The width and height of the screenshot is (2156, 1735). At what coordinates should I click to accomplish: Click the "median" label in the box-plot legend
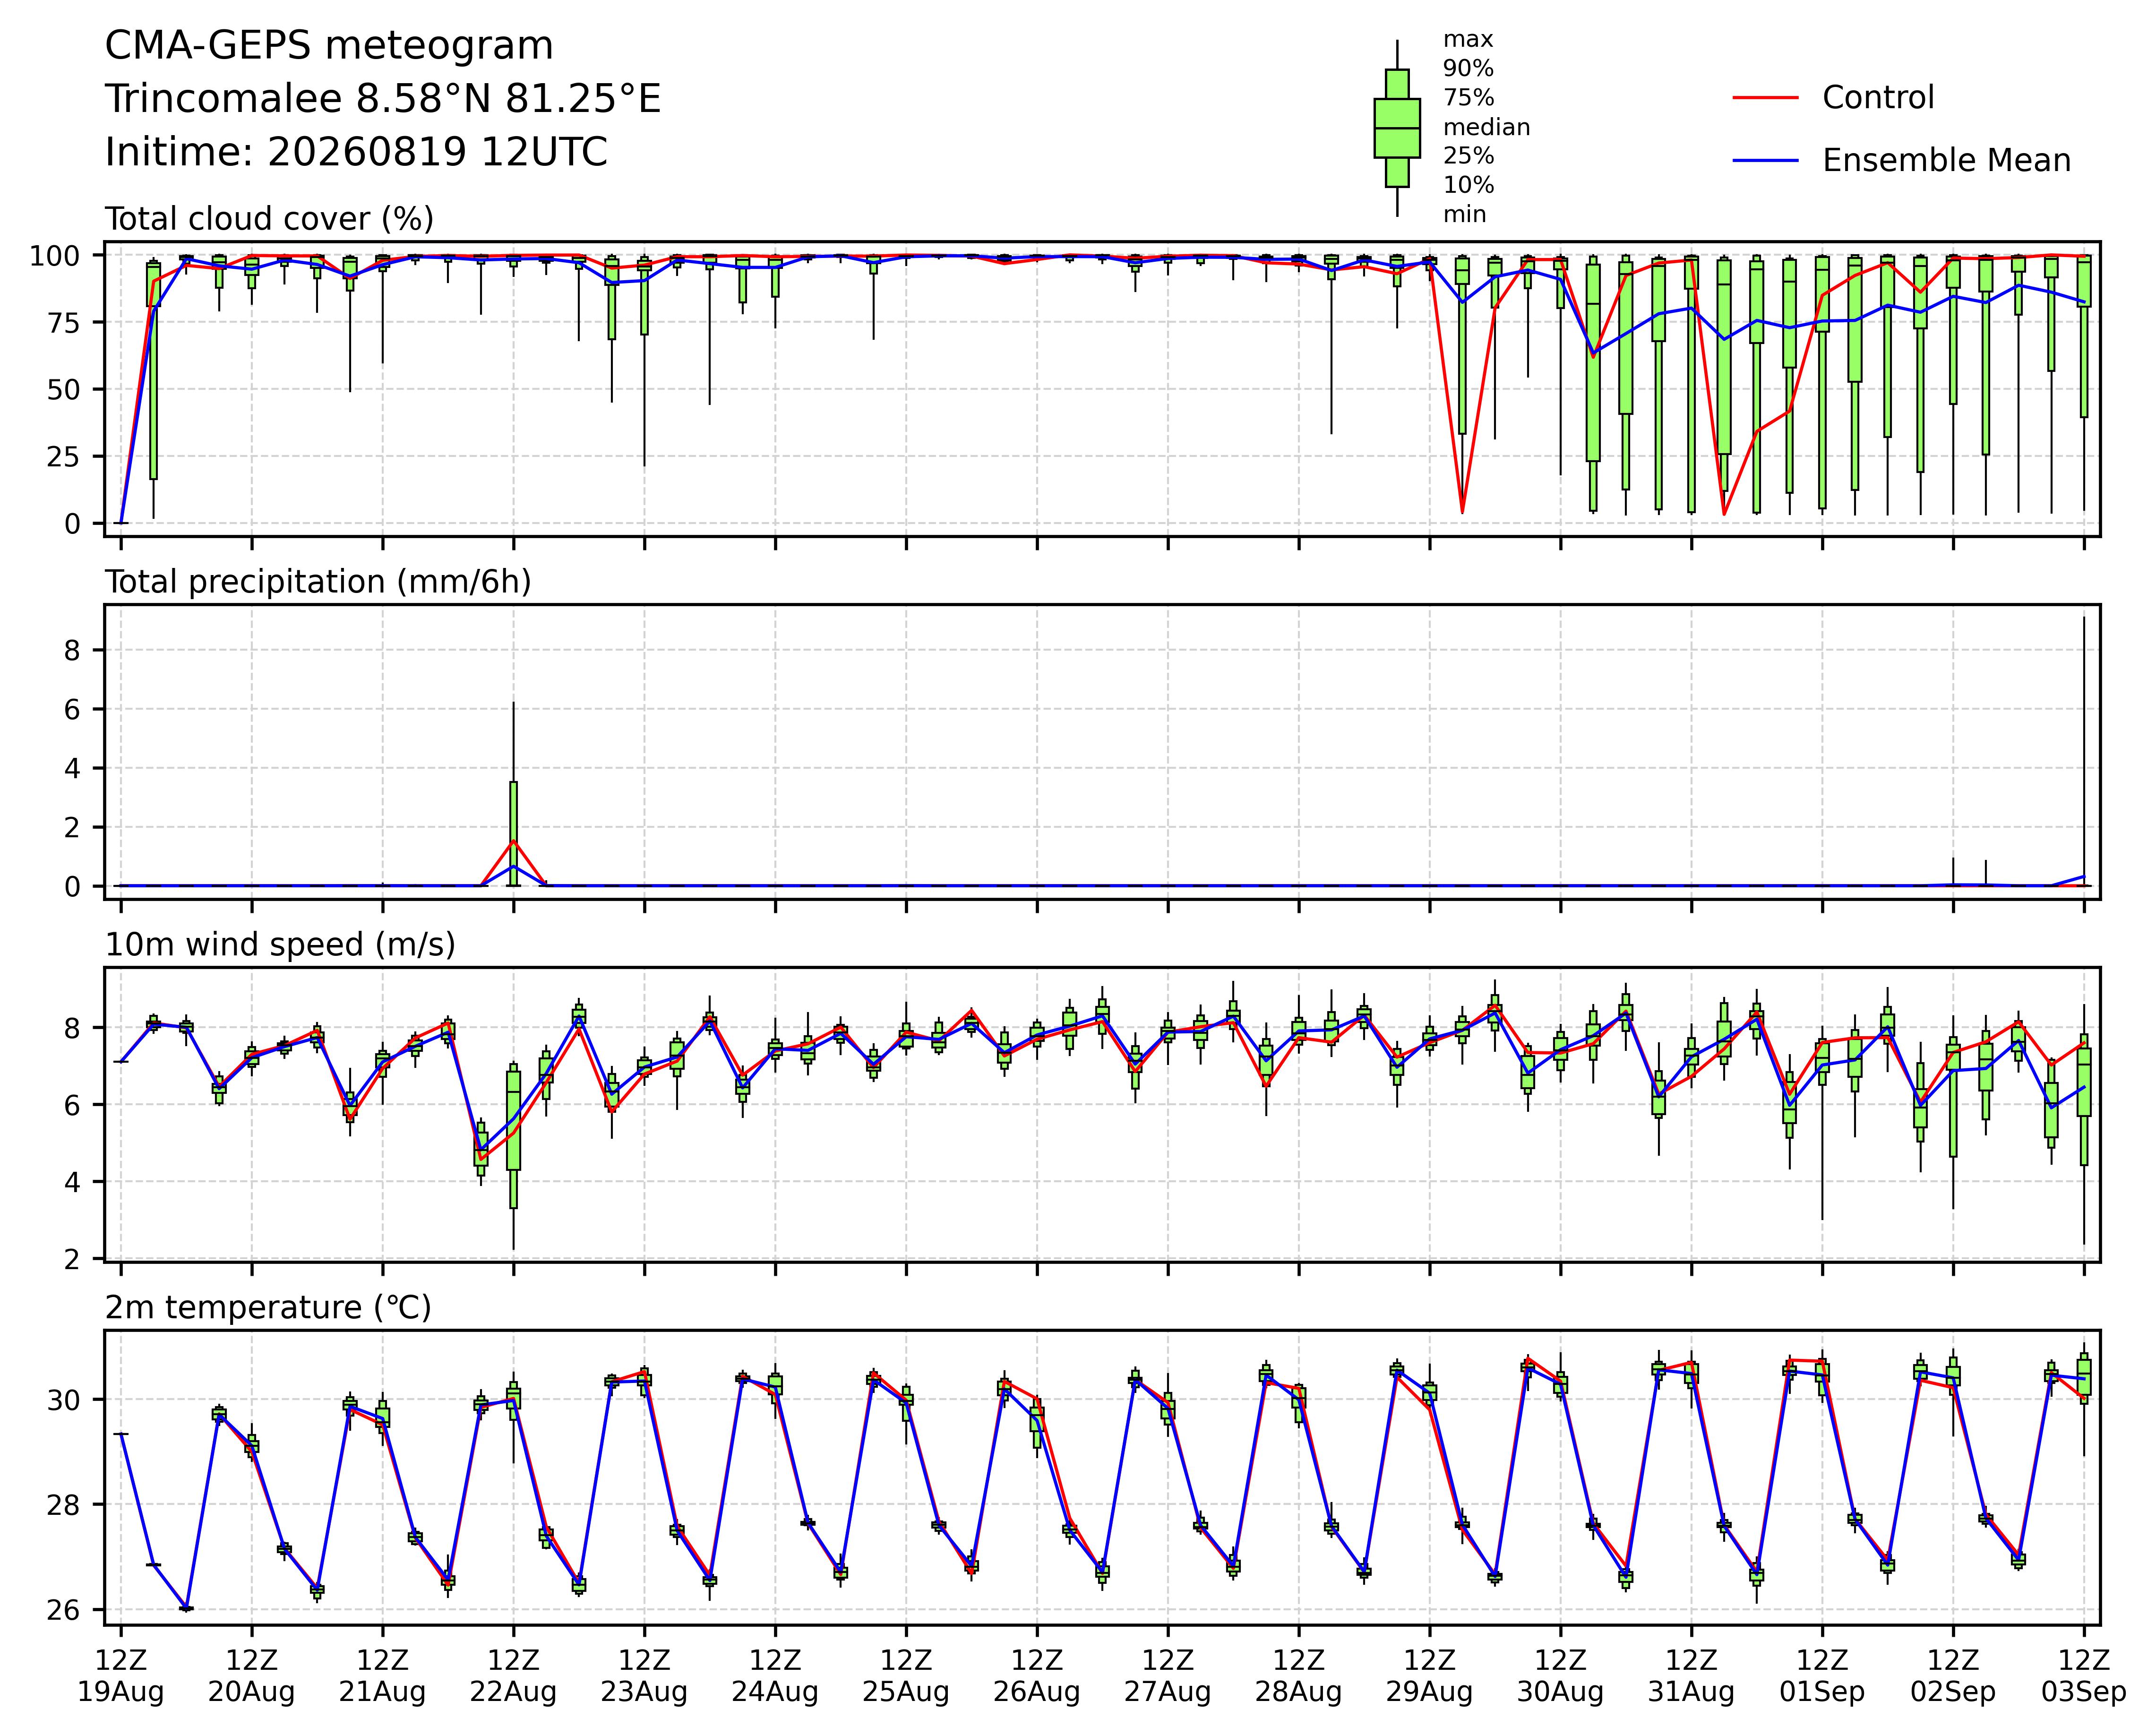[x=1486, y=128]
